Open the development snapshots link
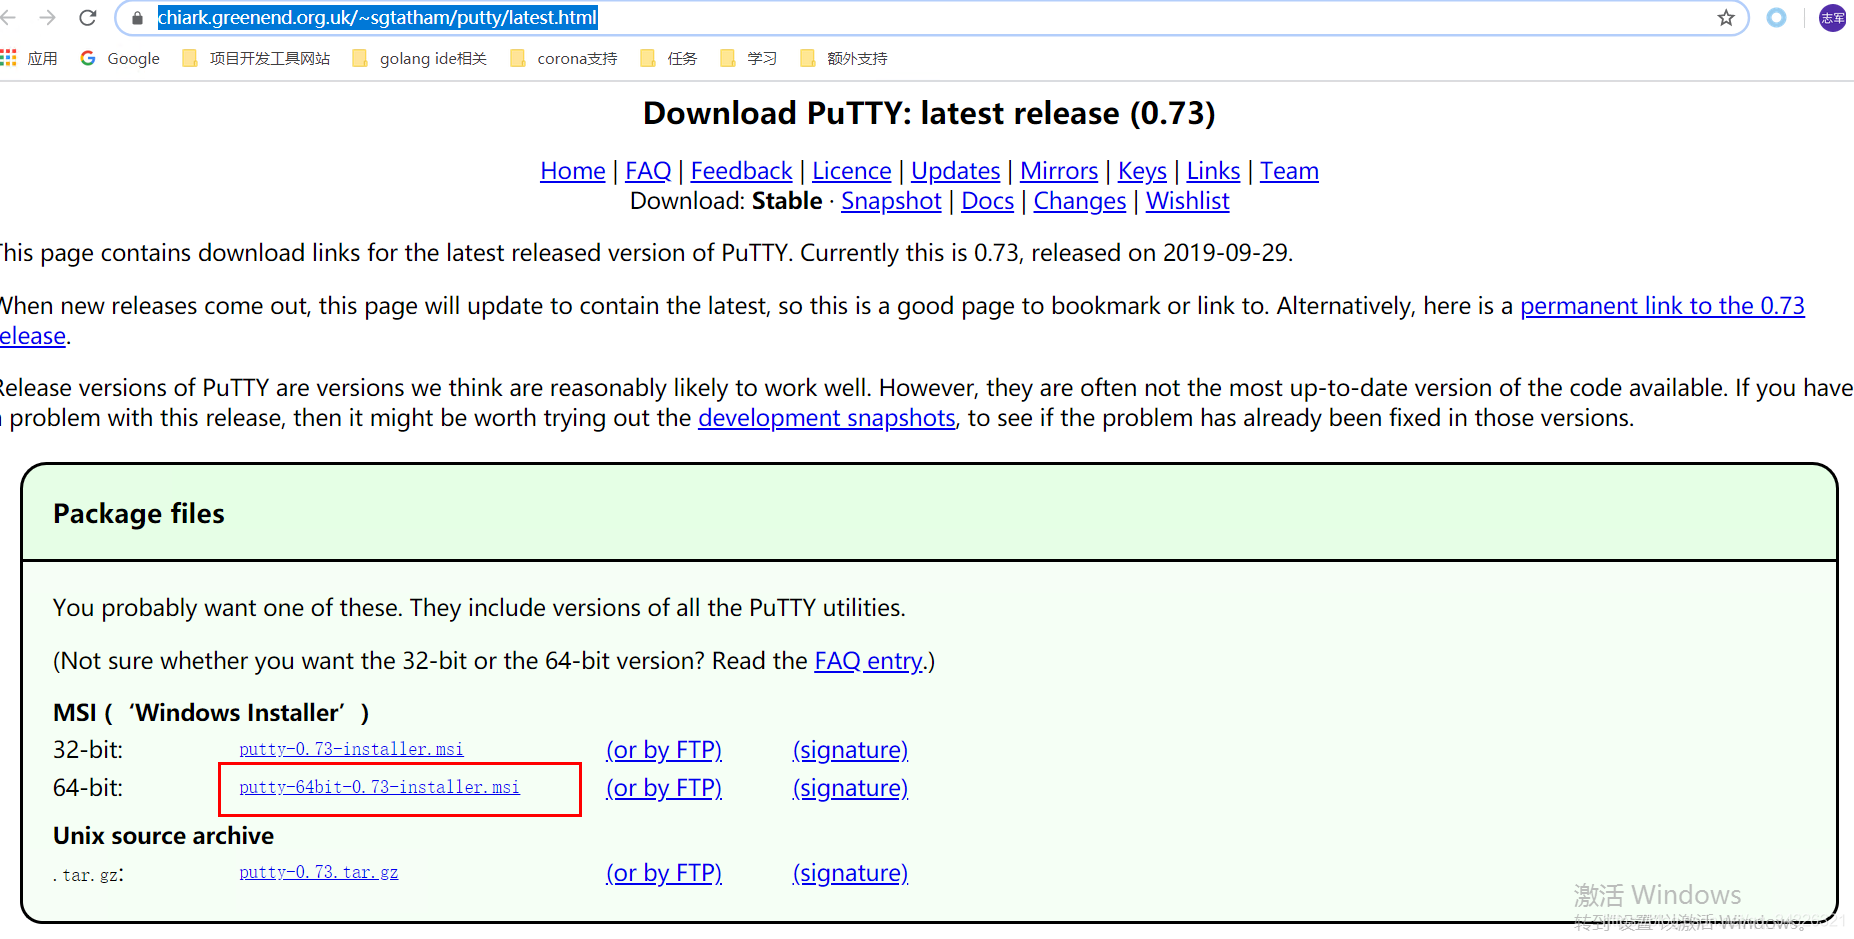This screenshot has width=1854, height=939. pyautogui.click(x=827, y=418)
